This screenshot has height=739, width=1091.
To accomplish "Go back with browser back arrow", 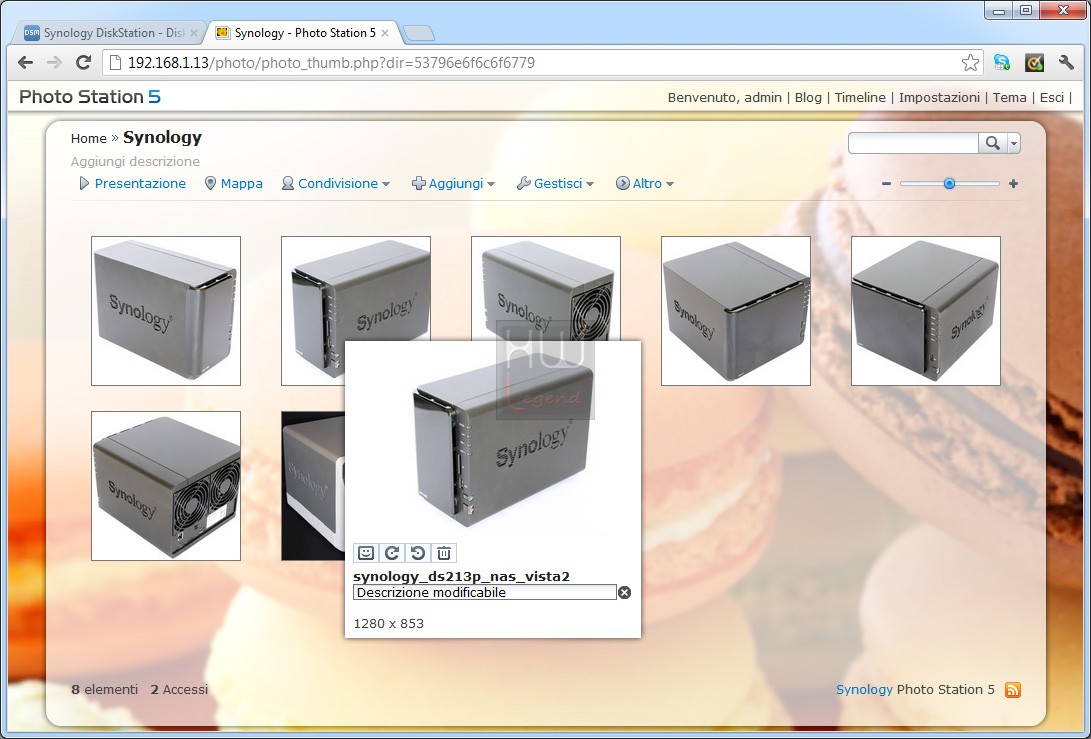I will pos(26,63).
